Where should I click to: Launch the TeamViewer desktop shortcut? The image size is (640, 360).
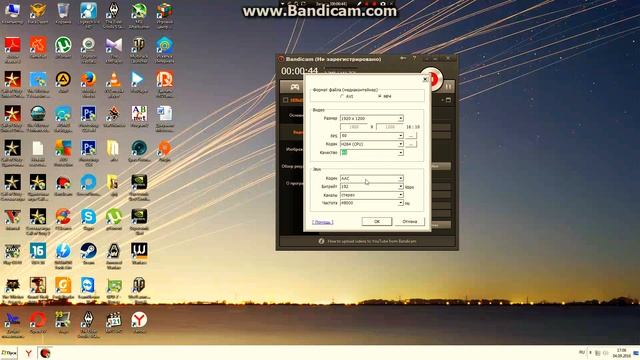click(x=89, y=289)
